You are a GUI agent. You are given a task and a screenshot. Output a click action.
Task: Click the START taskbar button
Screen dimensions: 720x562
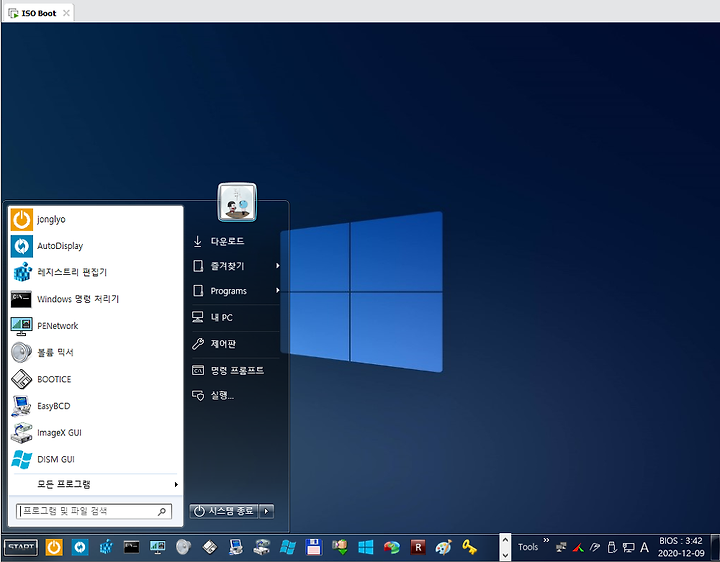21,547
